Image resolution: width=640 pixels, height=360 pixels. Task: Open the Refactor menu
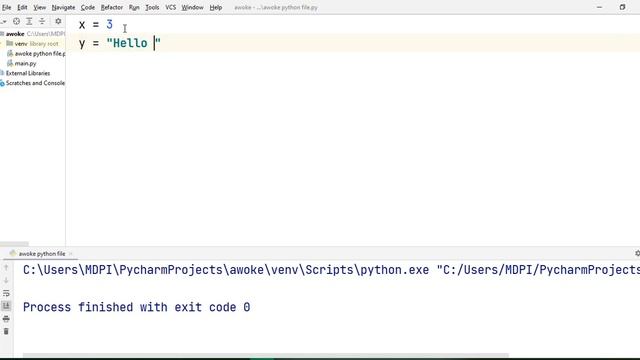pos(112,7)
